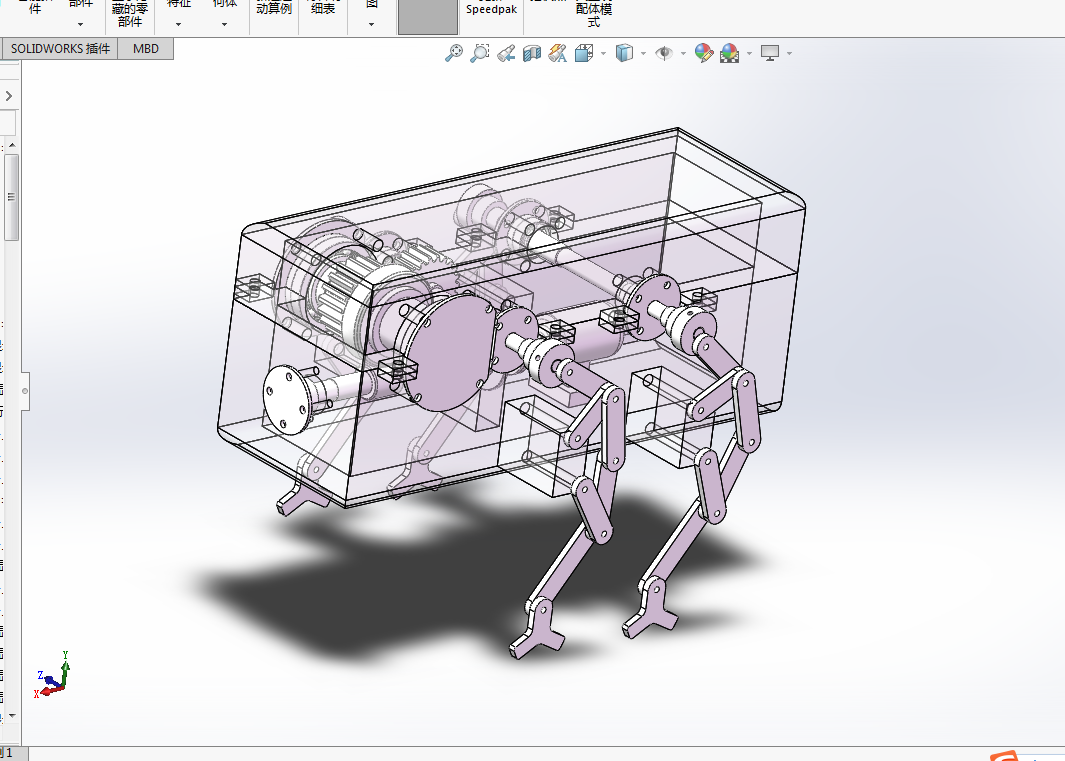Click the Hide/Show Items eye icon
1065x761 pixels.
pos(664,53)
